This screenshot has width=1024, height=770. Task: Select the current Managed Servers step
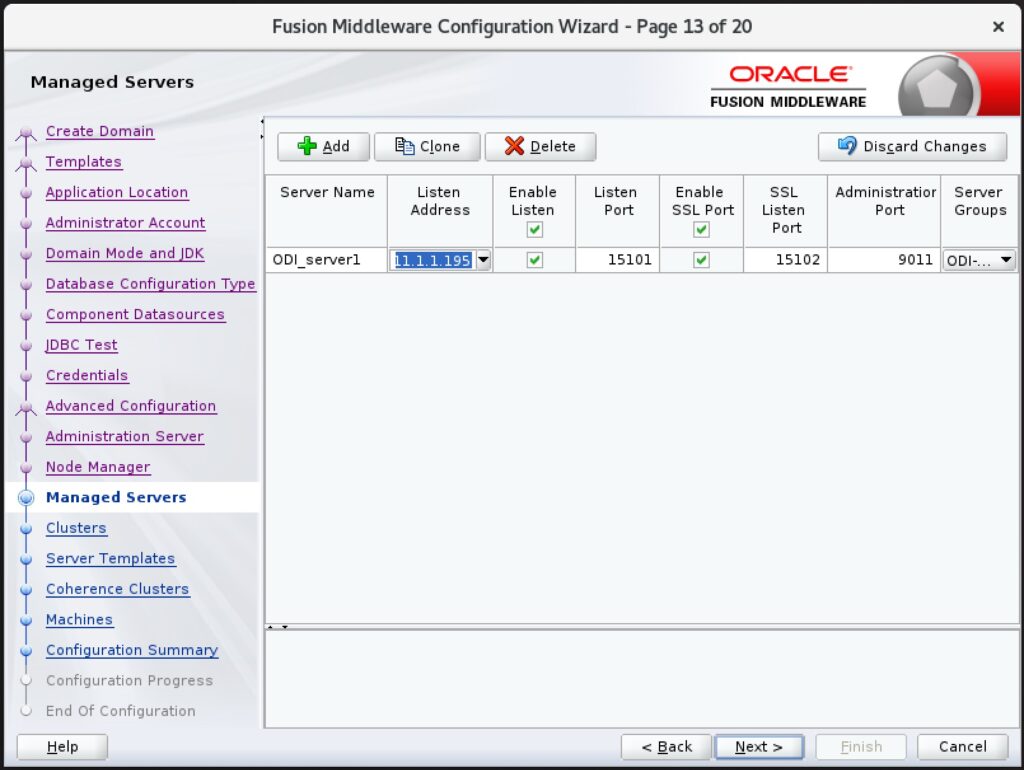point(116,498)
